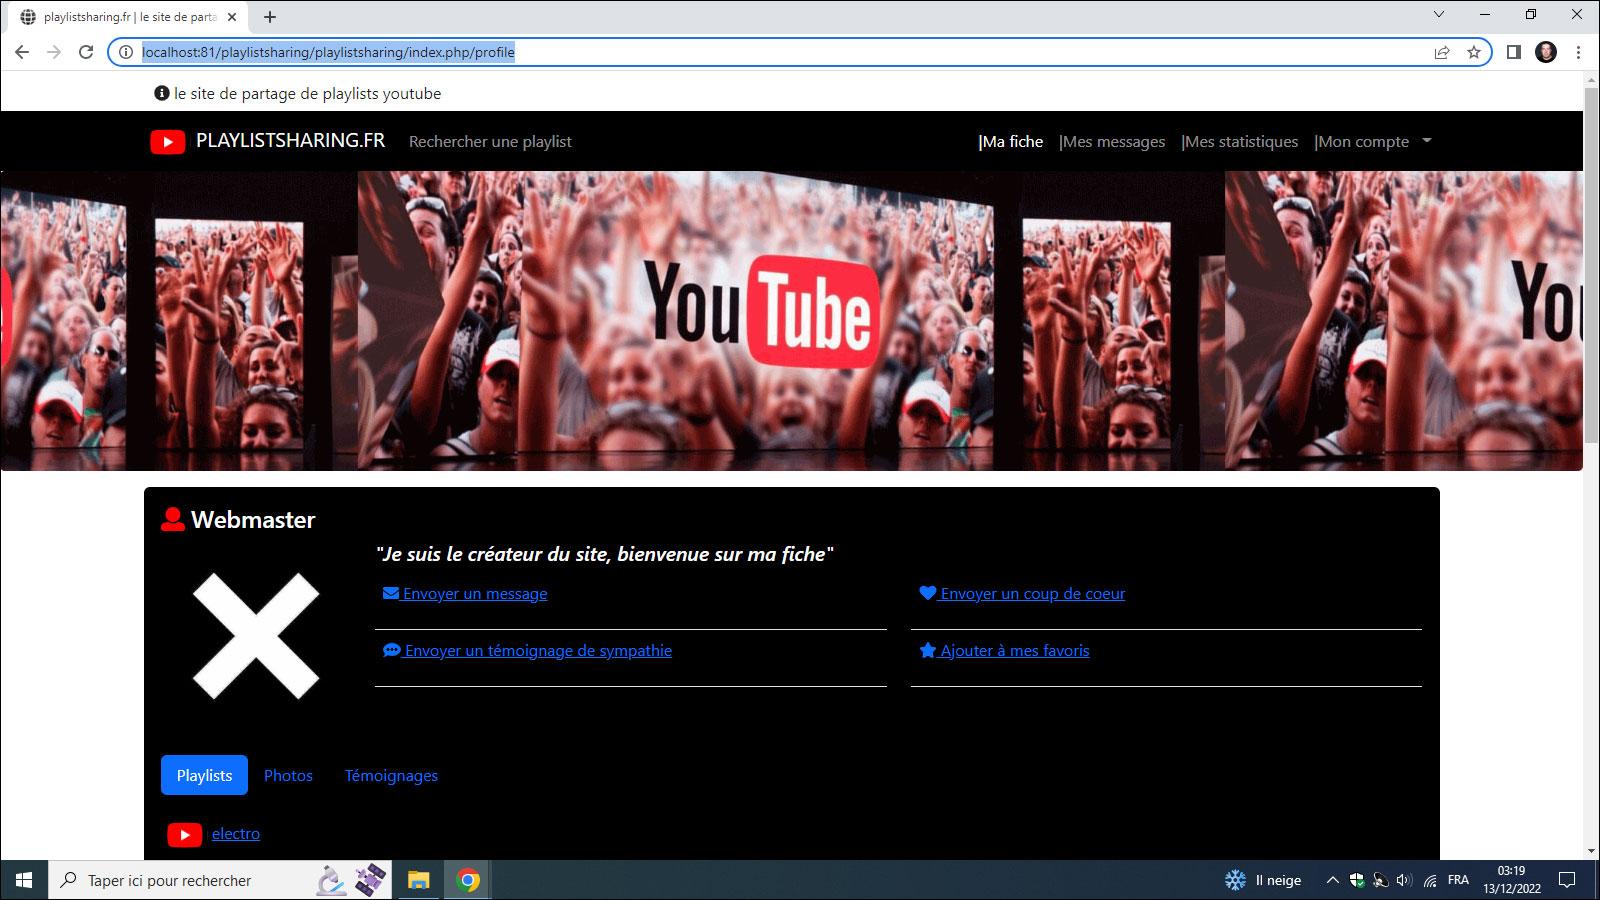Click the YouTube icon beside electro playlist
This screenshot has height=900, width=1600.
(184, 834)
